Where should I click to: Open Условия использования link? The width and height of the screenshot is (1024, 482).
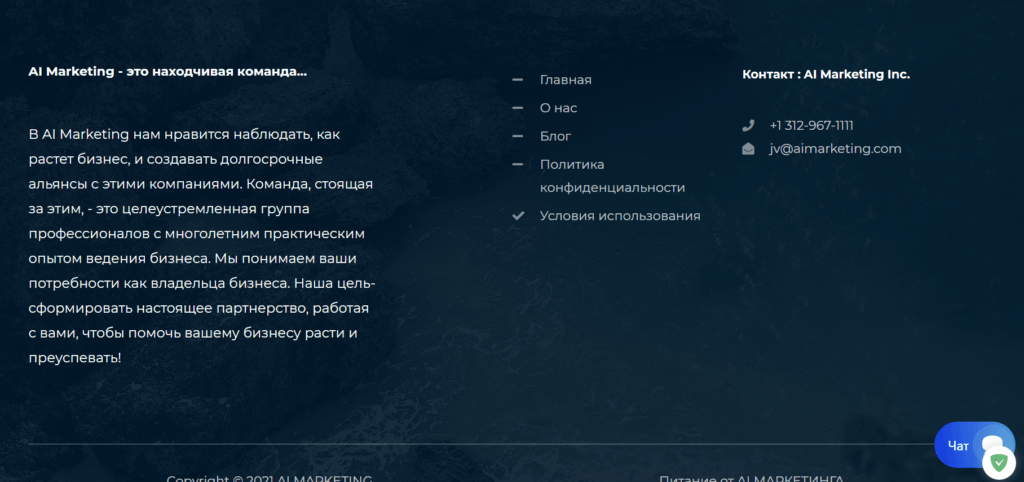(620, 216)
